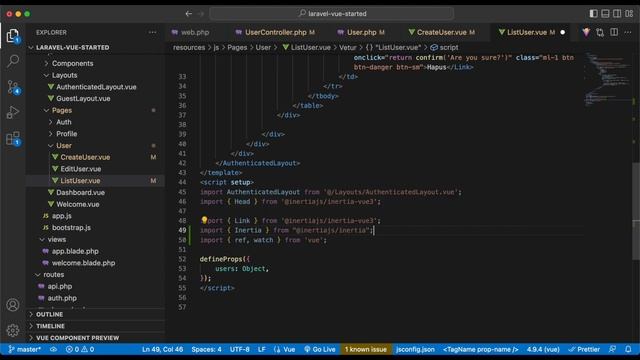Collapse the routes folder
This screenshot has height=360, width=640.
click(53, 275)
